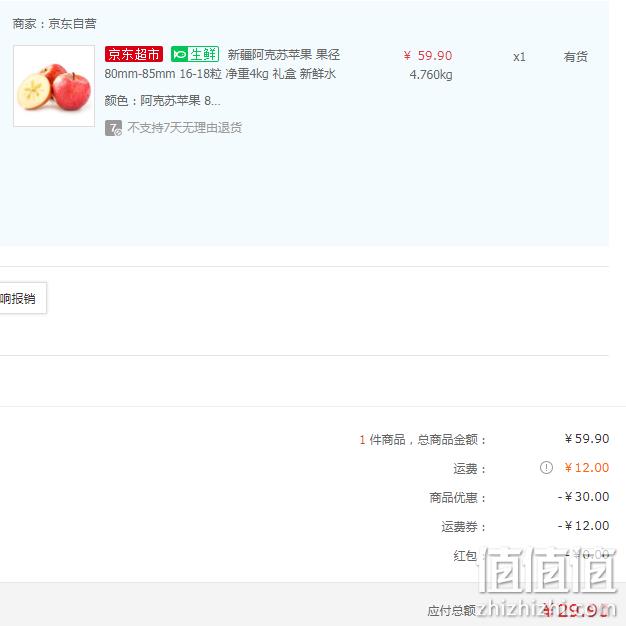Click the 应付总额 total payable label
Viewport: 626px width, 626px height.
click(x=452, y=610)
